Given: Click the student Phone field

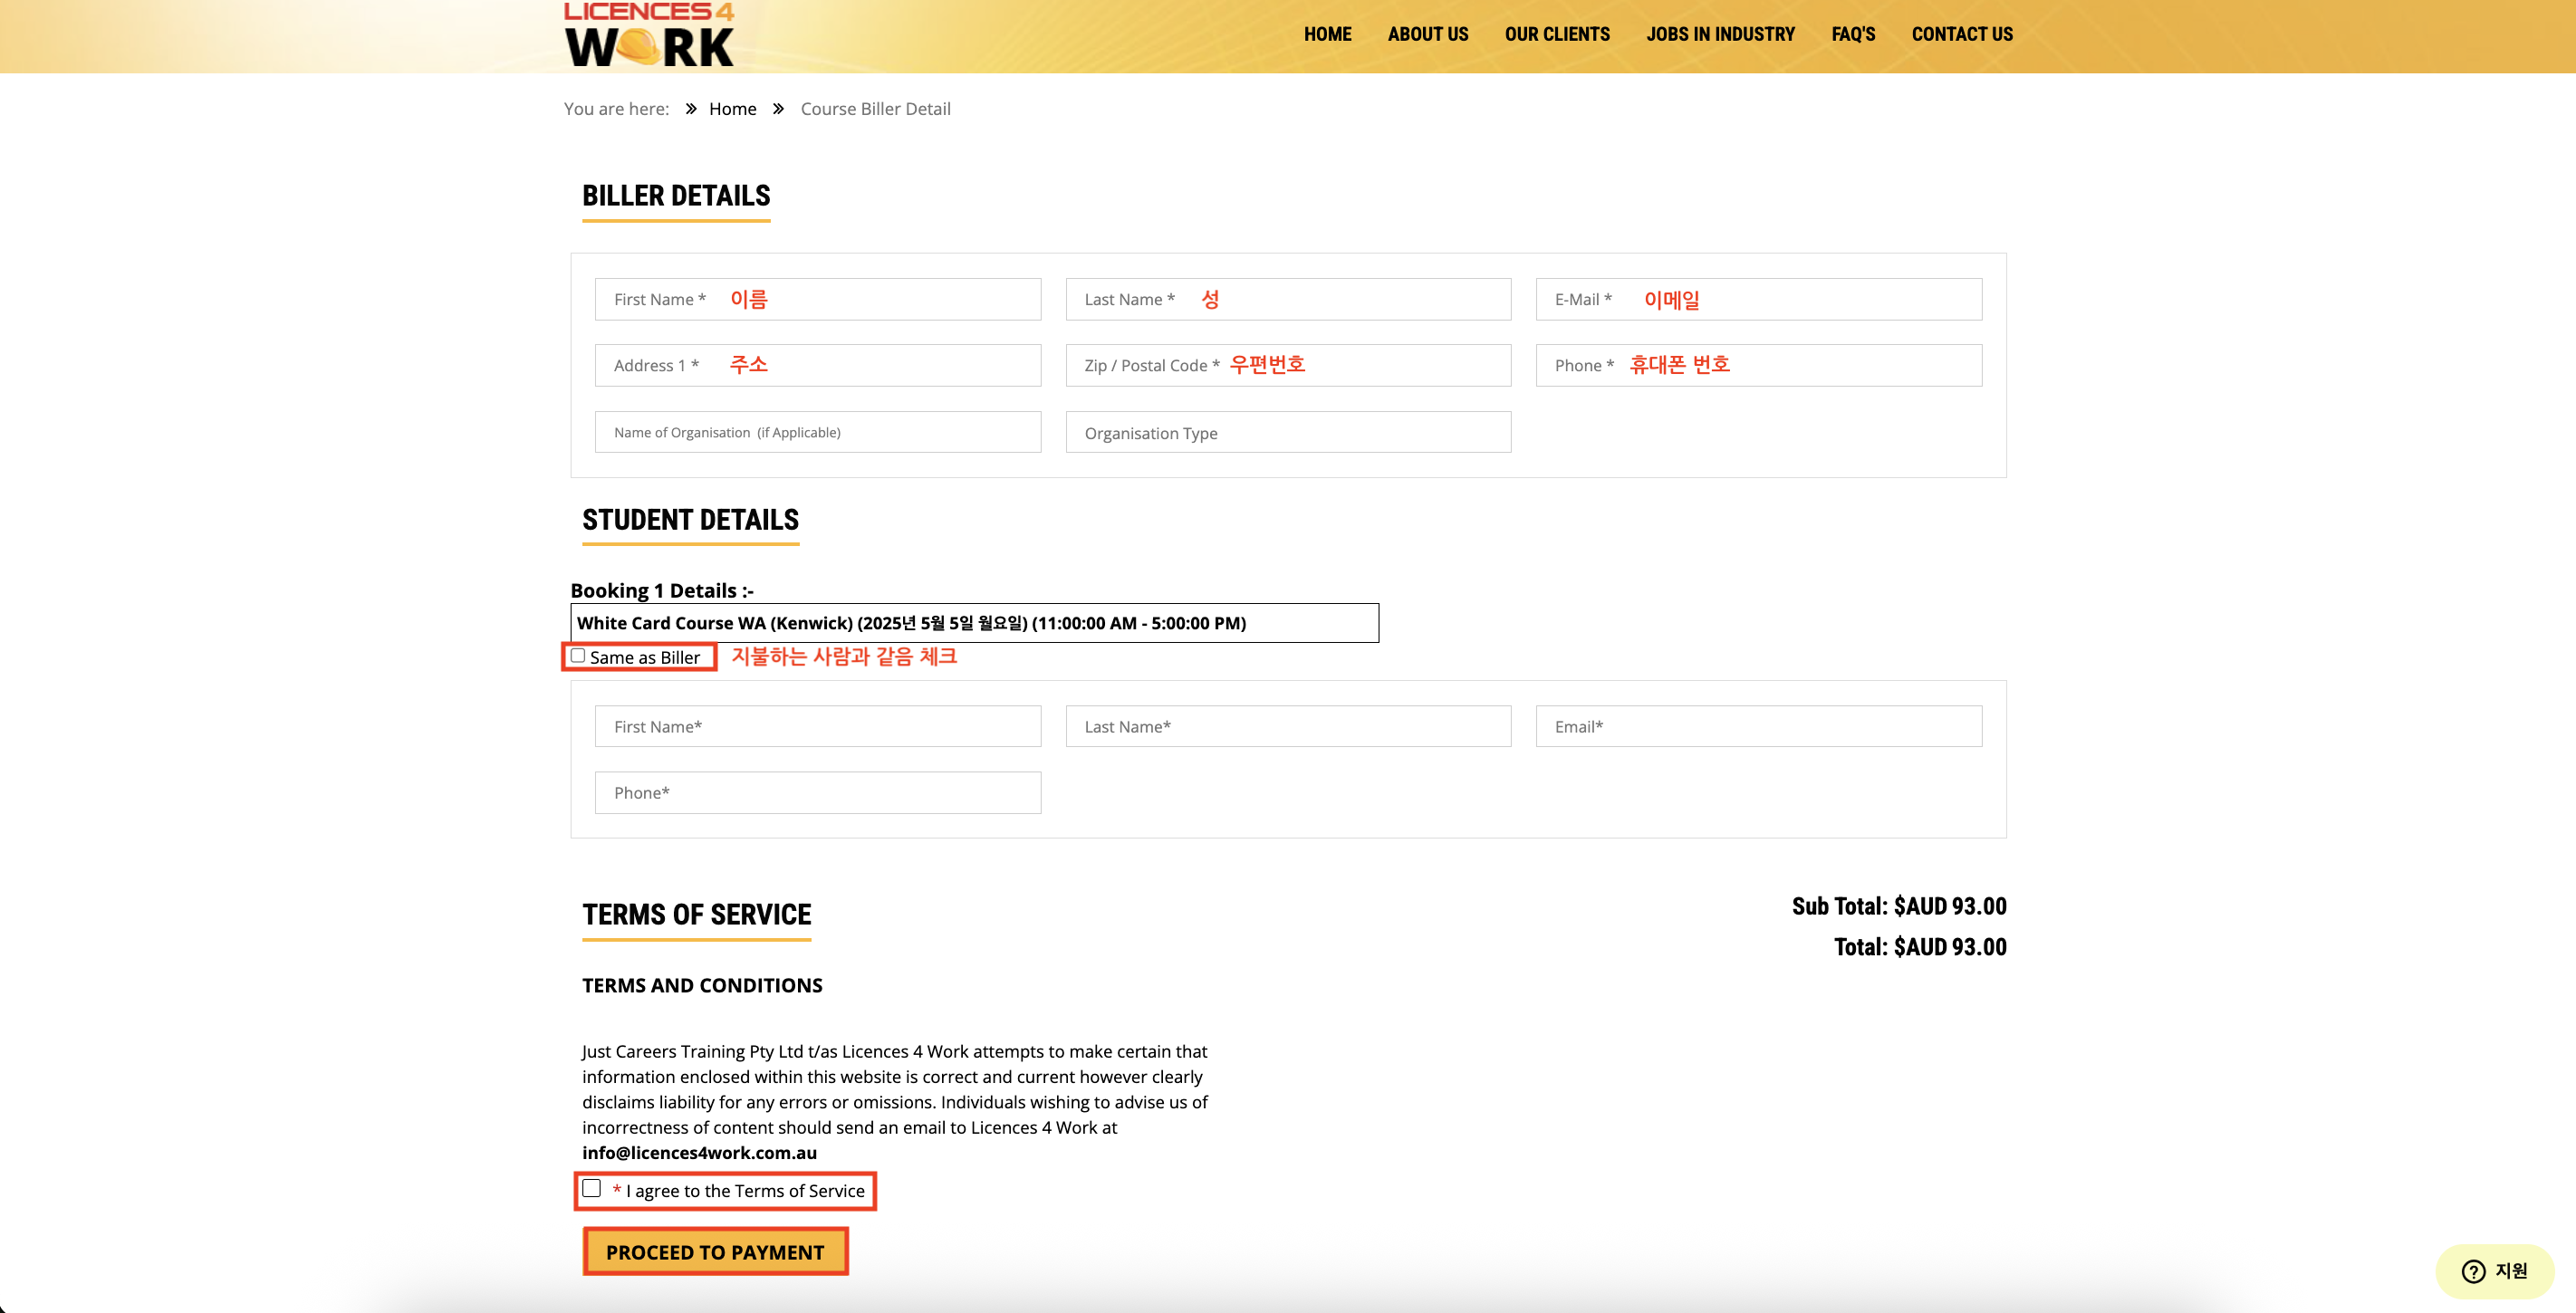Looking at the screenshot, I should coord(817,792).
